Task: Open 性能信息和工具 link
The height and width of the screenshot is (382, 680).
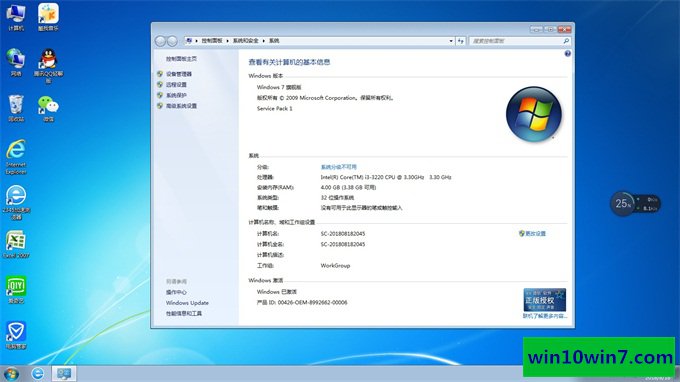Action: click(183, 313)
